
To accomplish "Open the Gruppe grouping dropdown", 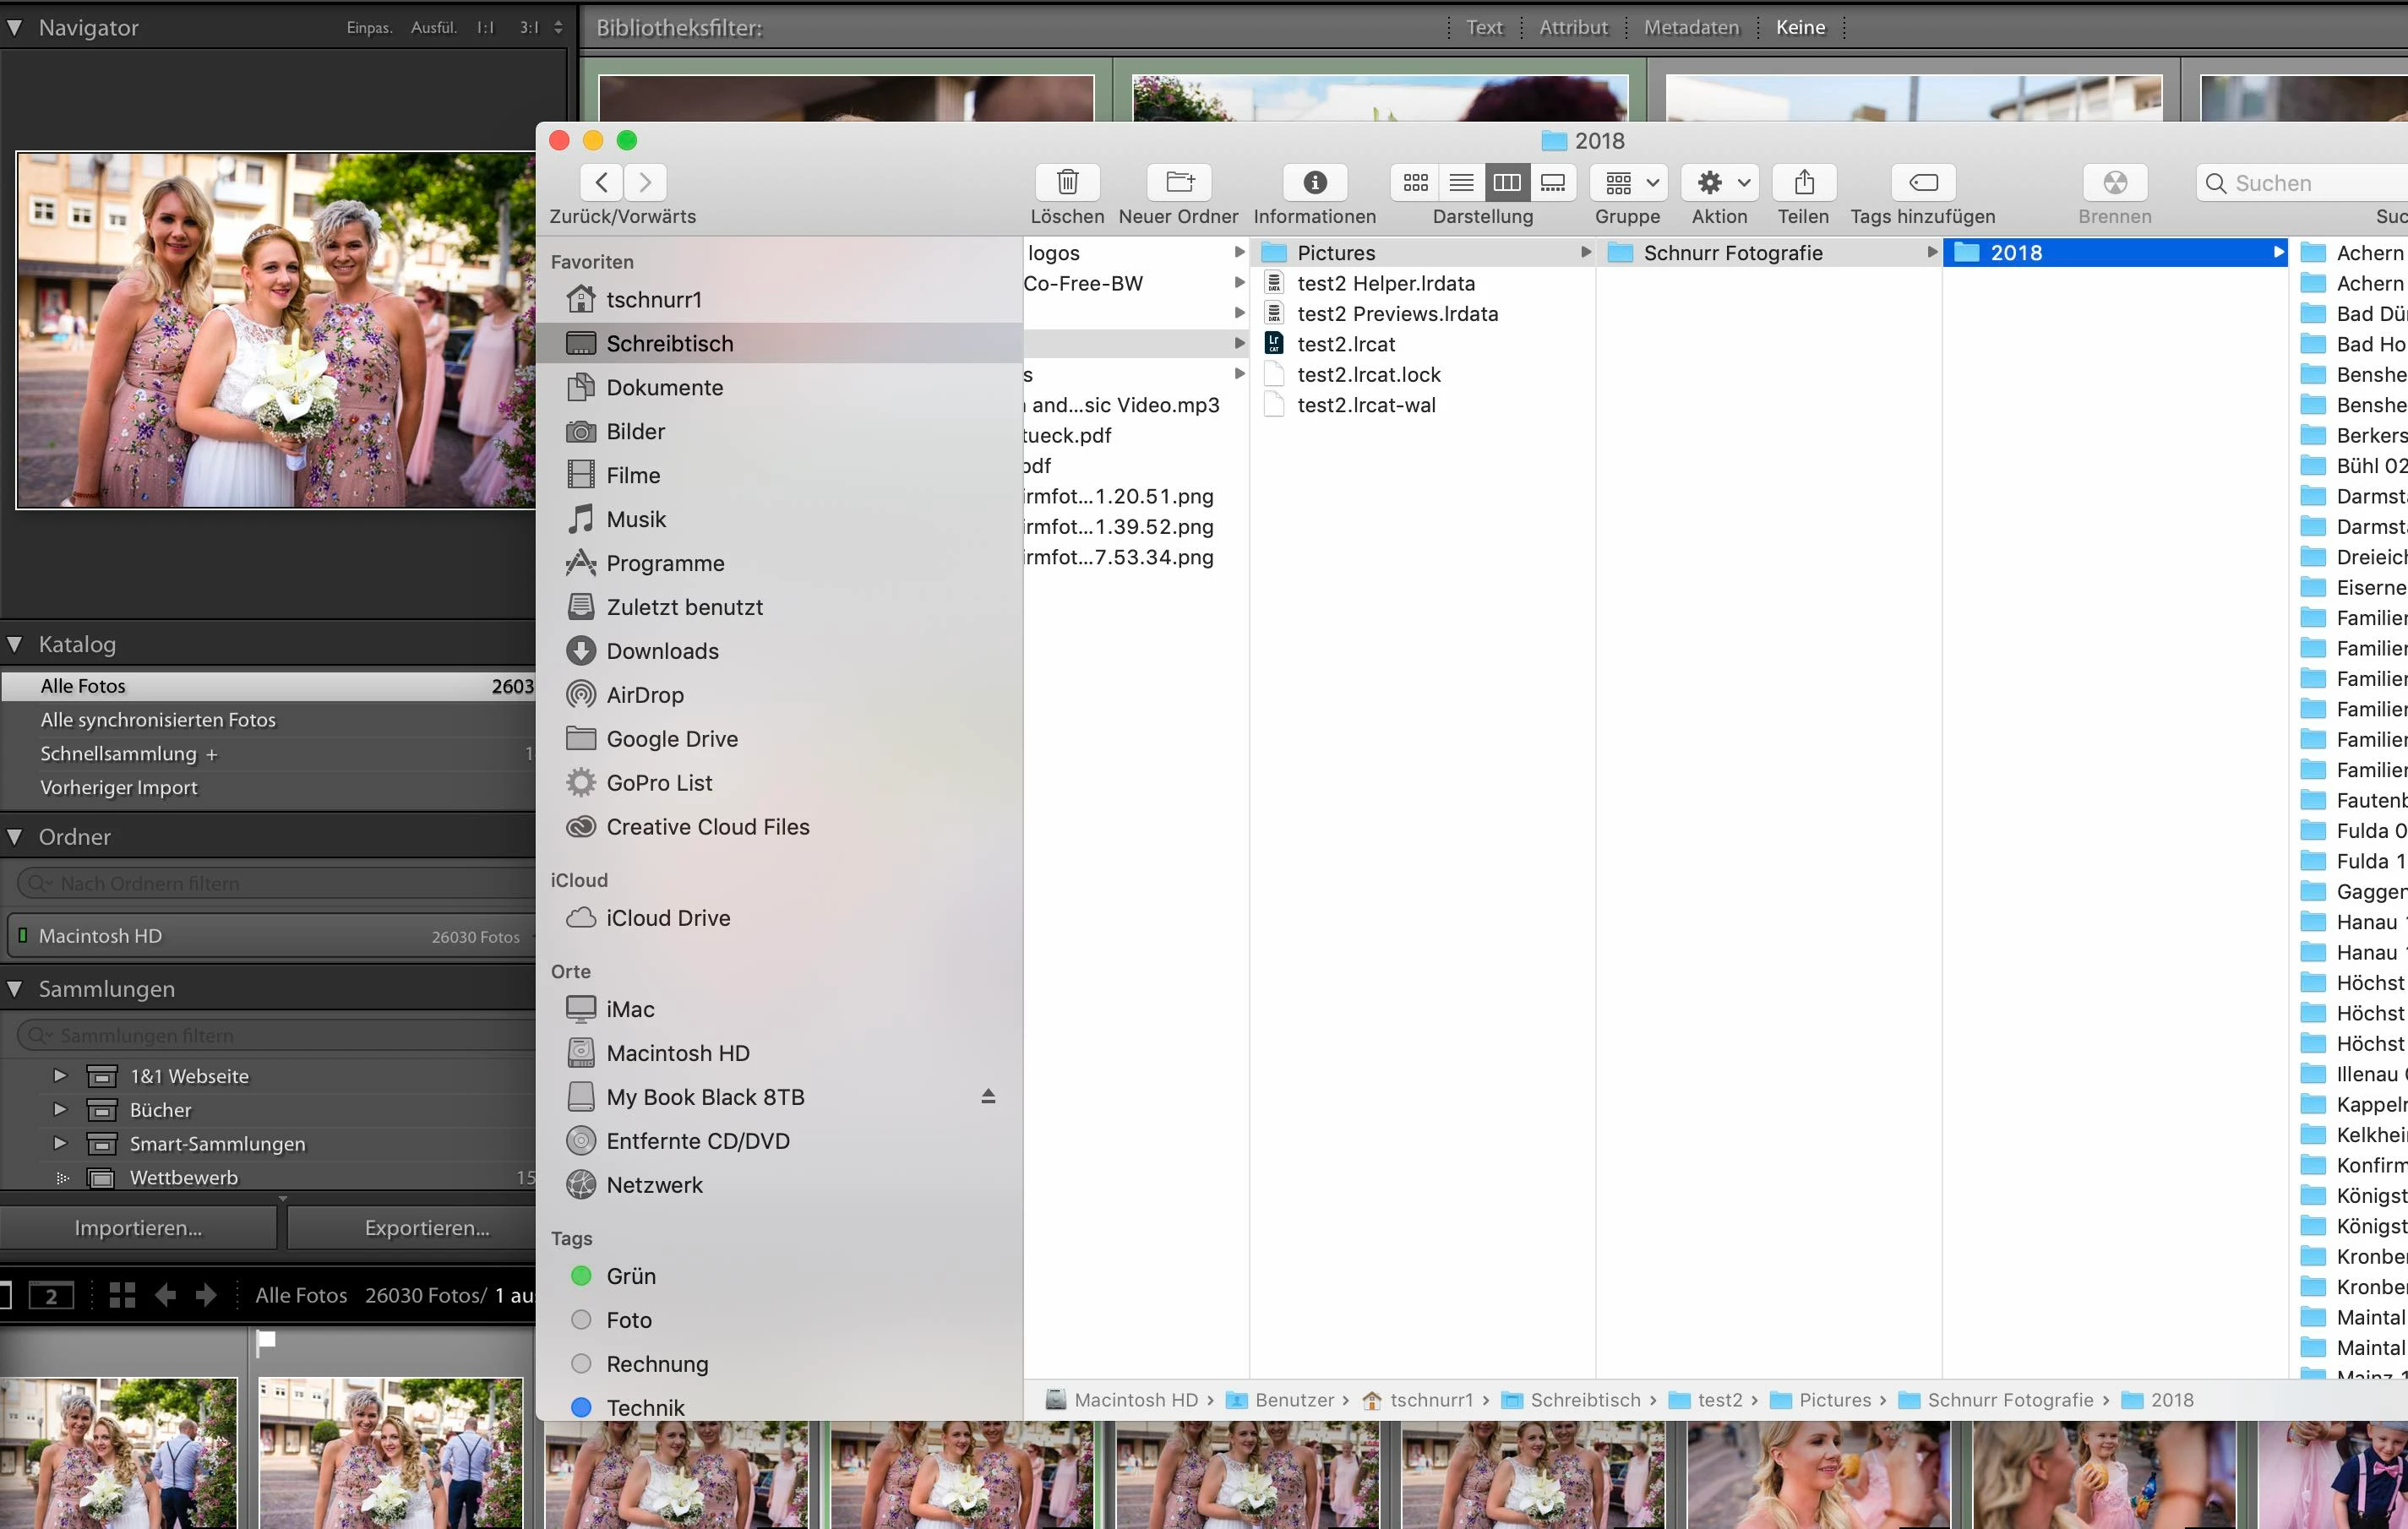I will [1628, 182].
